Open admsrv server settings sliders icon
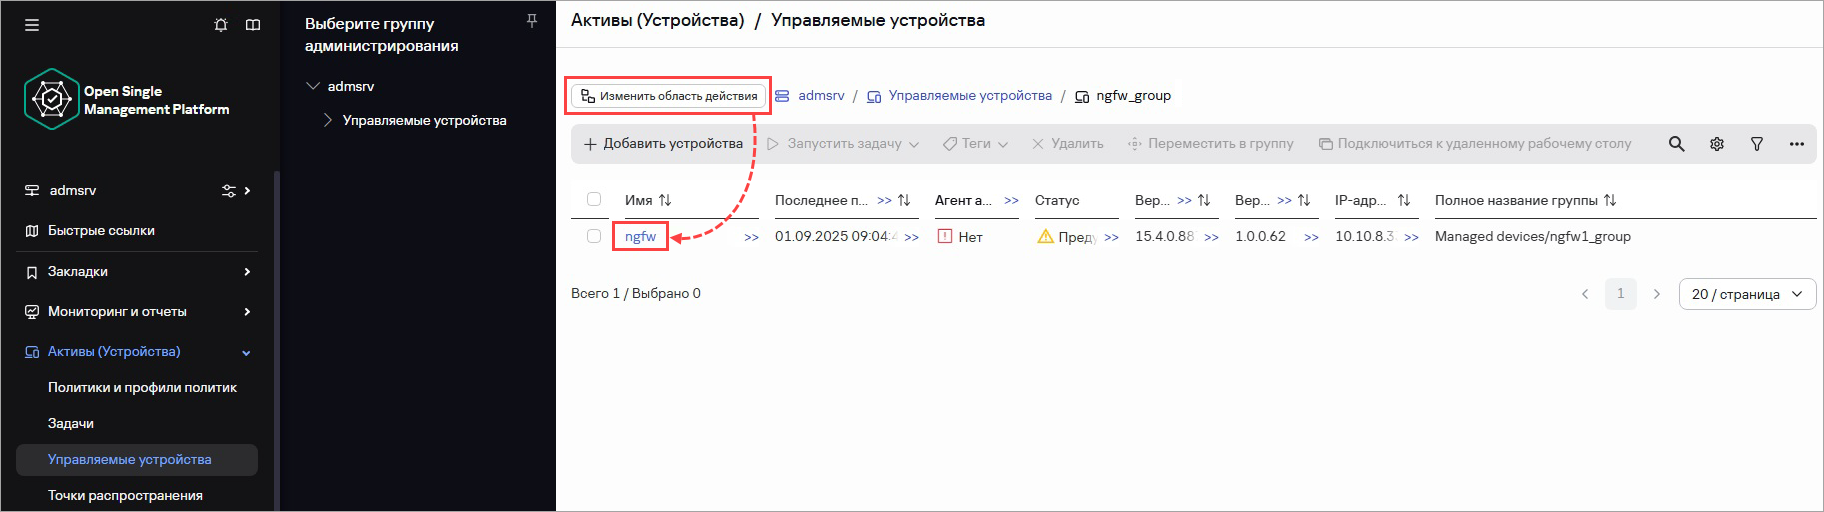 (x=229, y=190)
